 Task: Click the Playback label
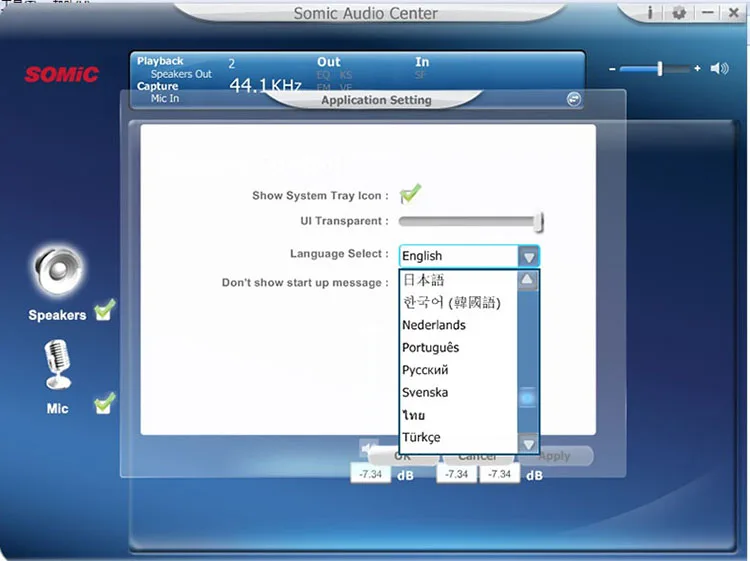160,61
